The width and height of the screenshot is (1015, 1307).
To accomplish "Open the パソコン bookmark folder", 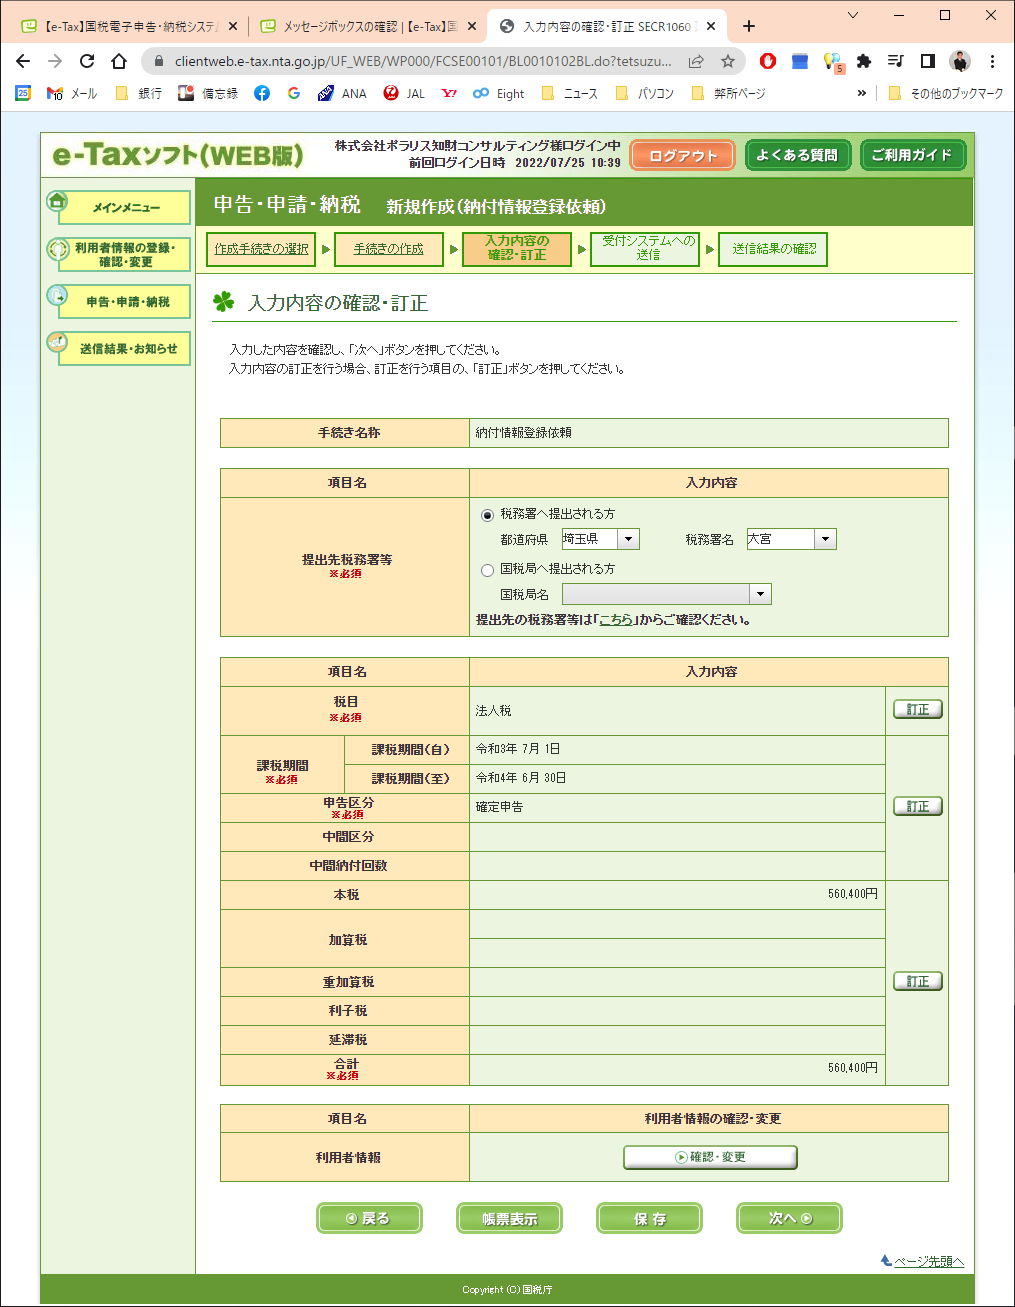I will (x=645, y=93).
